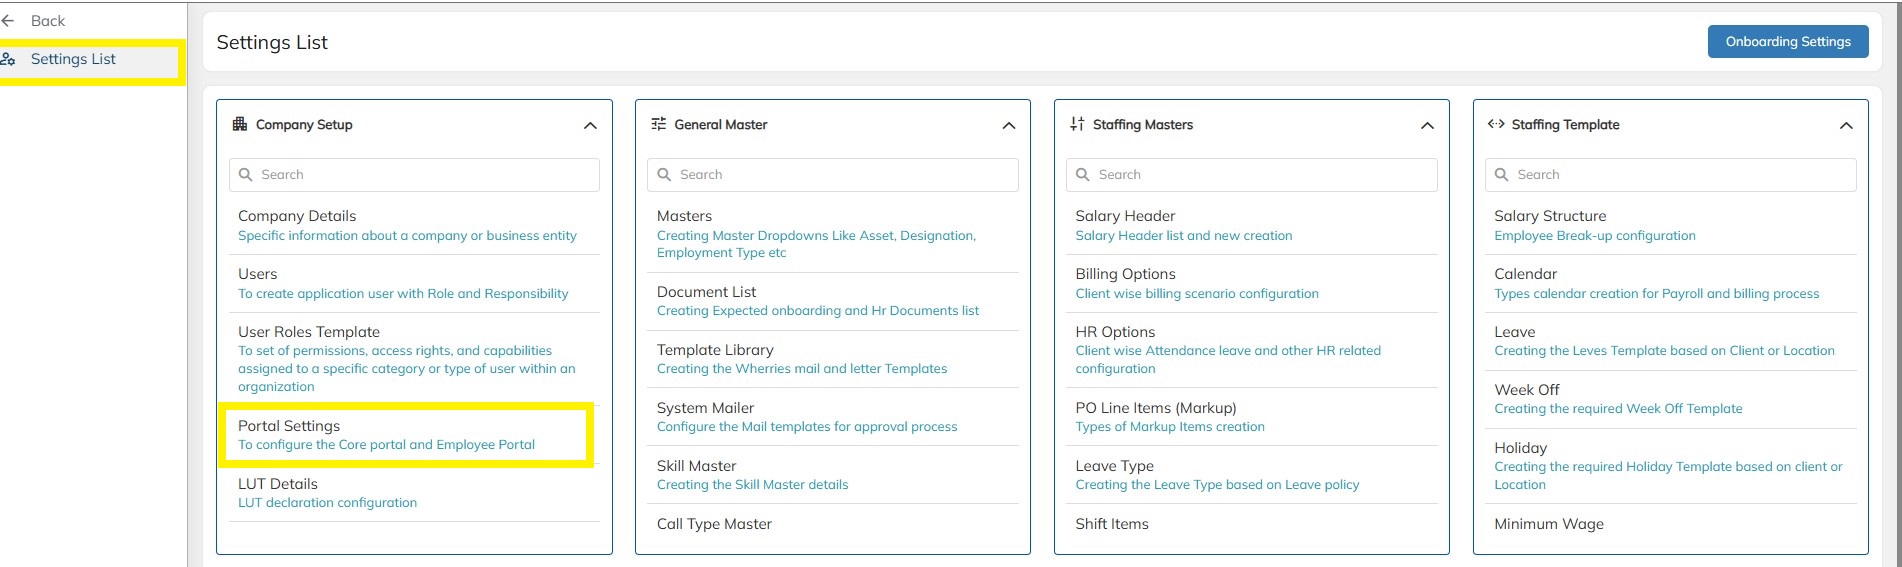The image size is (1902, 567).
Task: Collapse the Company Setup panel
Action: click(590, 126)
